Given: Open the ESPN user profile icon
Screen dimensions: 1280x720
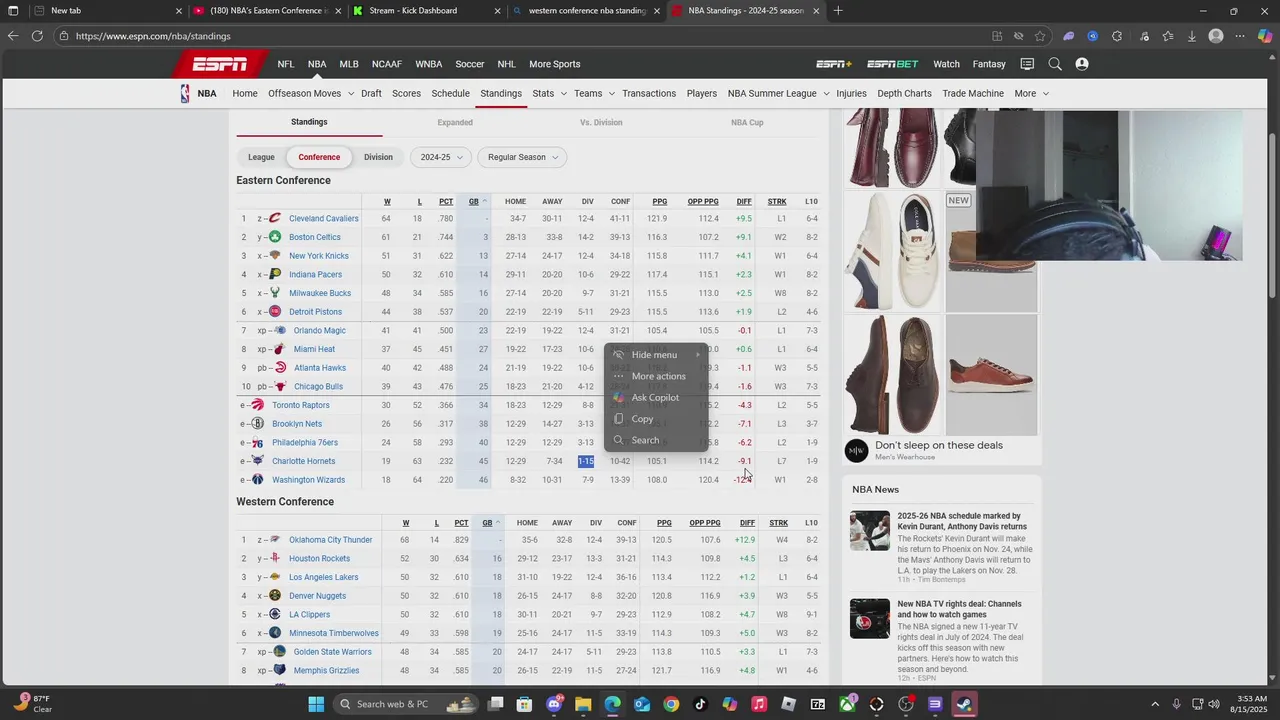Looking at the screenshot, I should click(x=1082, y=64).
